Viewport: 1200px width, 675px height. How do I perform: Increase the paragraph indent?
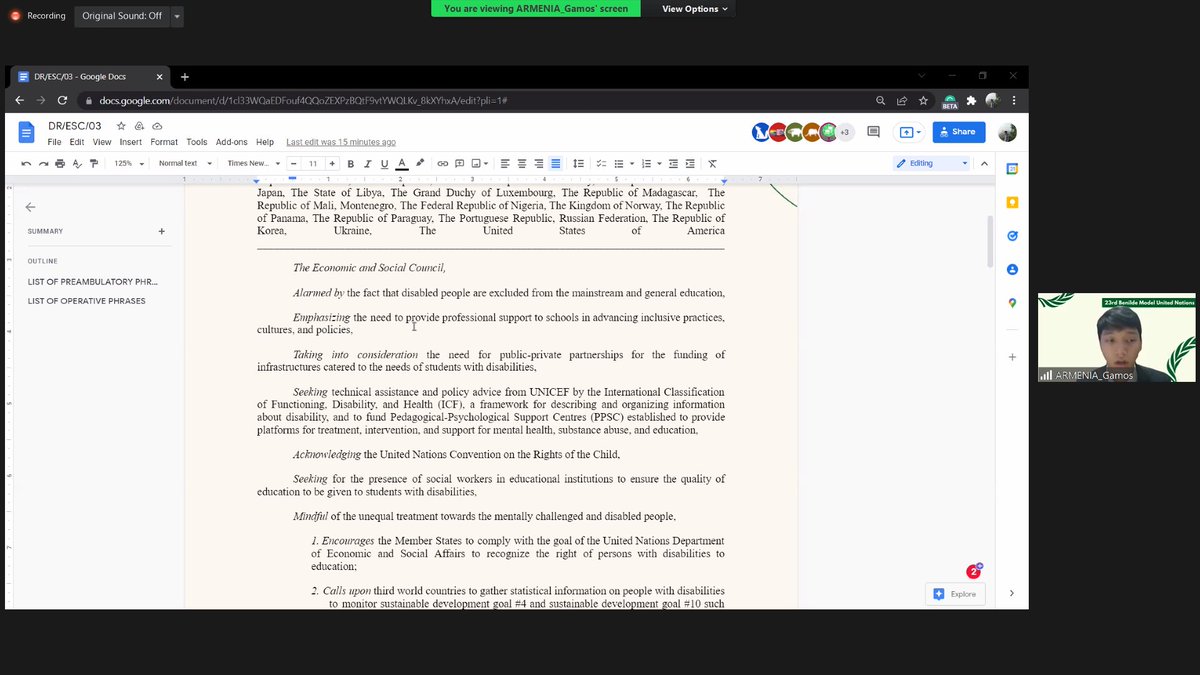tap(691, 163)
